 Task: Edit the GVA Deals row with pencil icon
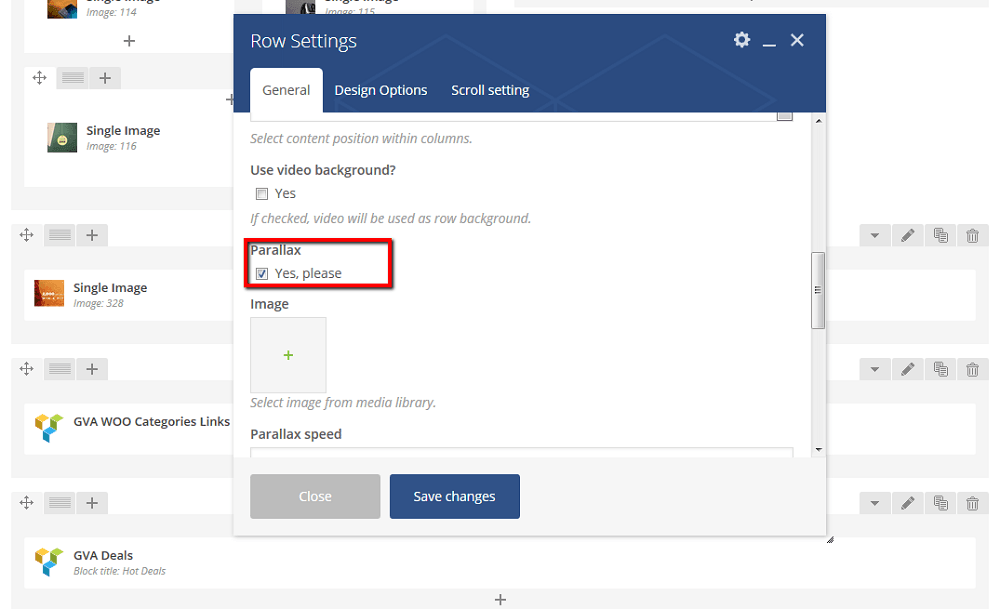pyautogui.click(x=908, y=503)
